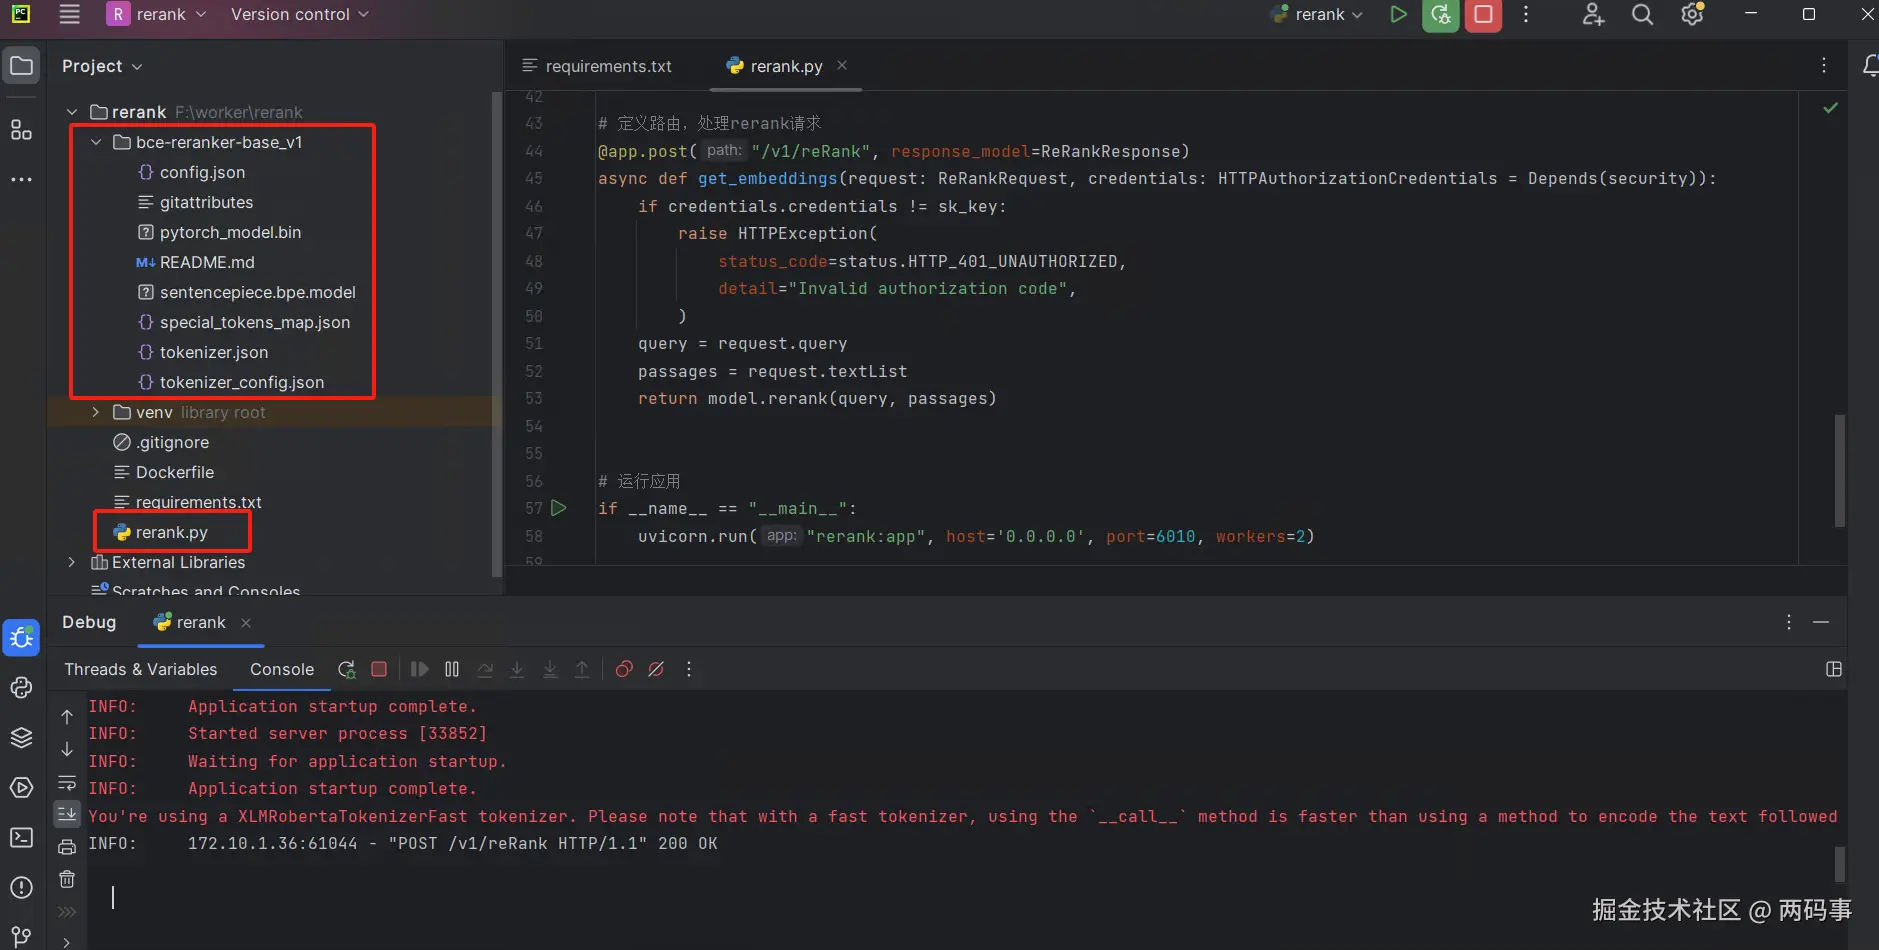This screenshot has height=950, width=1879.
Task: Open the Dockerfile in project tree
Action: (x=164, y=472)
